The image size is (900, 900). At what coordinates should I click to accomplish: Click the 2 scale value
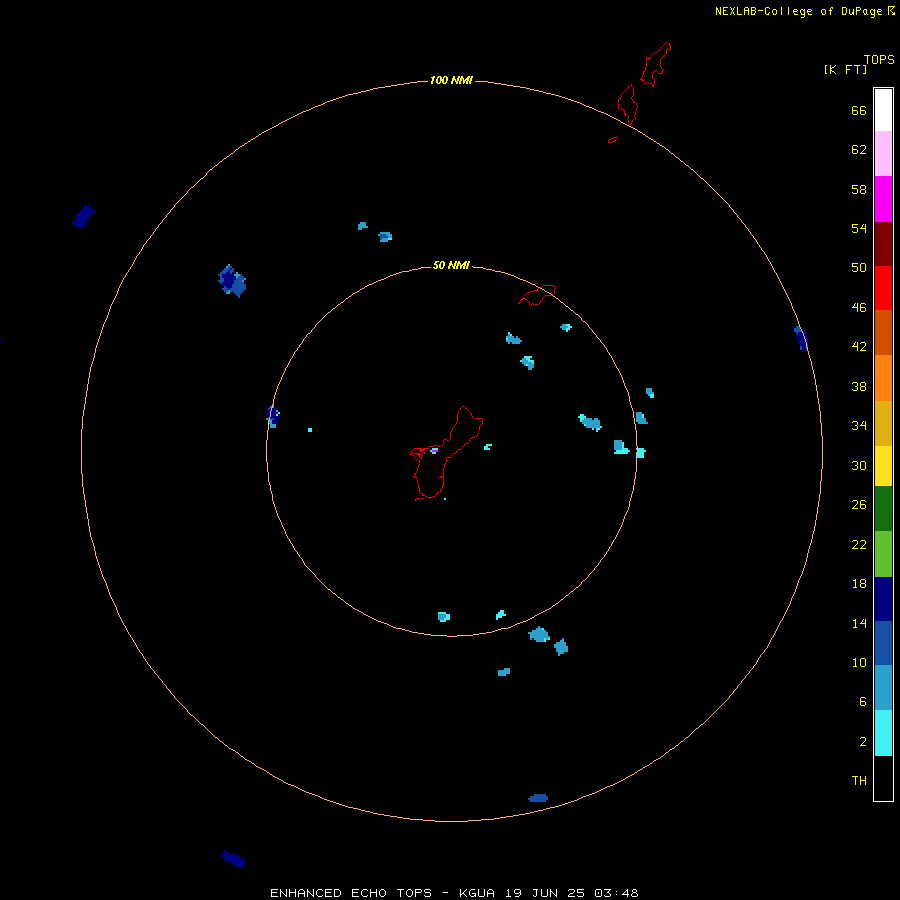tap(863, 741)
